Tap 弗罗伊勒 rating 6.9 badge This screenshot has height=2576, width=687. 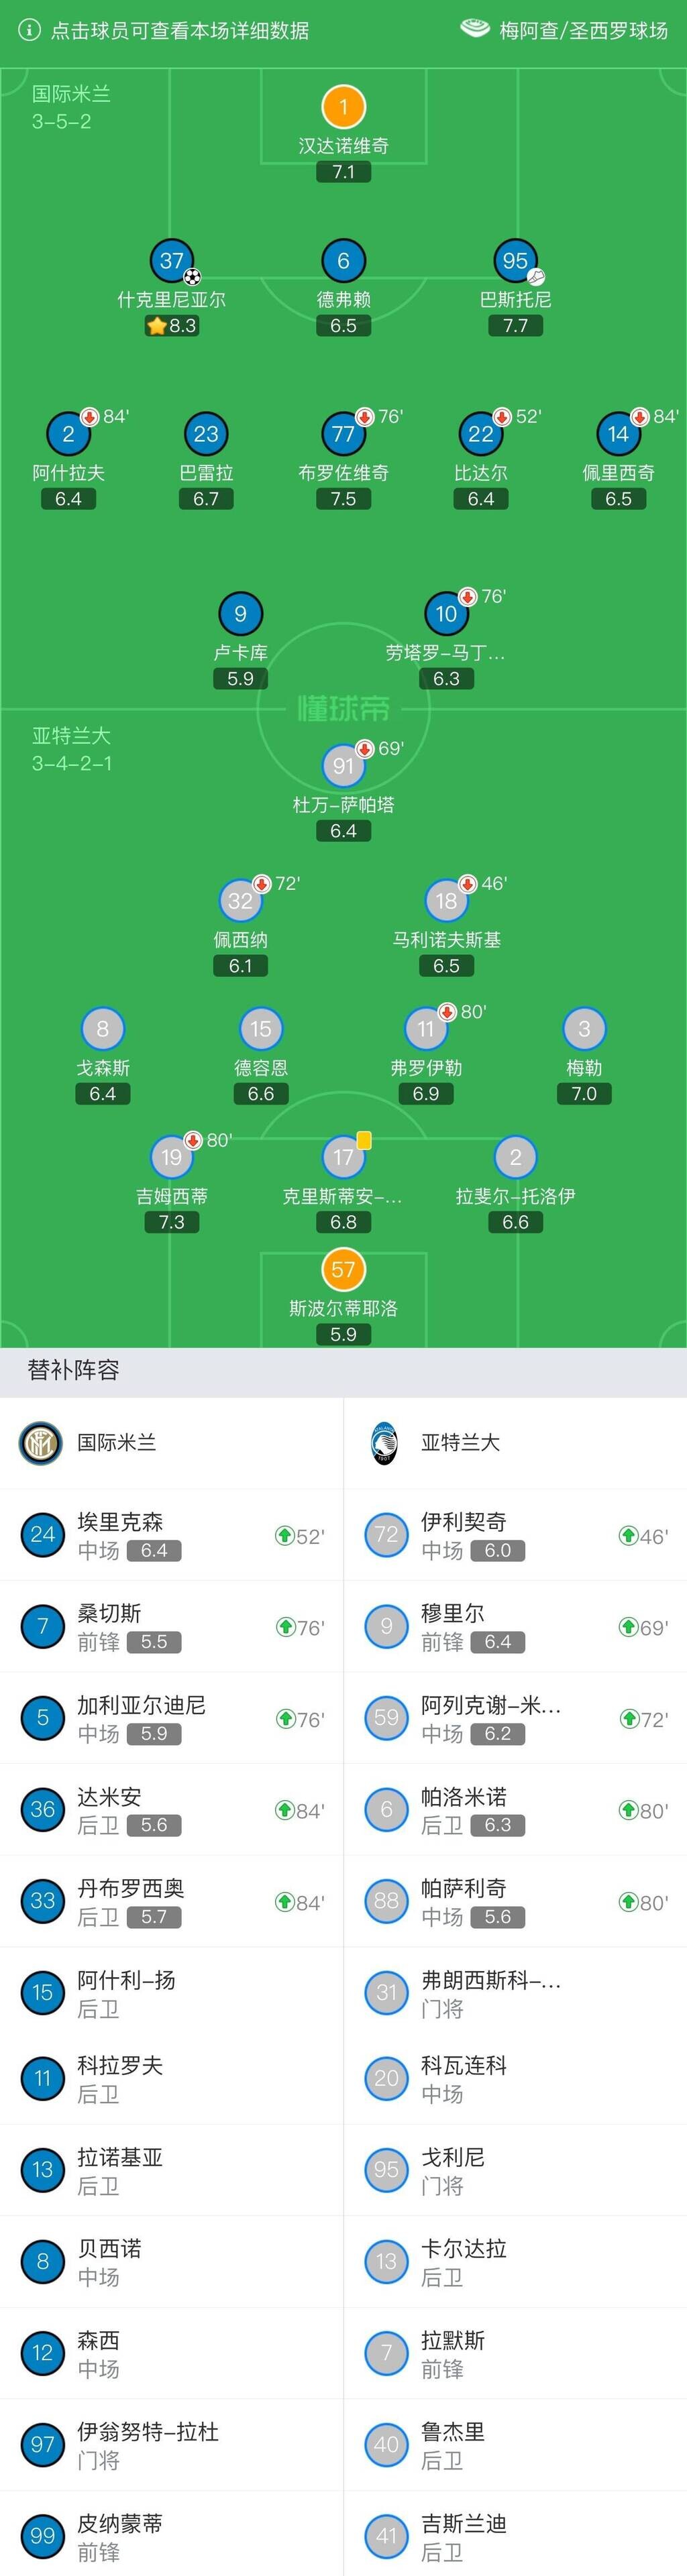[x=426, y=1094]
